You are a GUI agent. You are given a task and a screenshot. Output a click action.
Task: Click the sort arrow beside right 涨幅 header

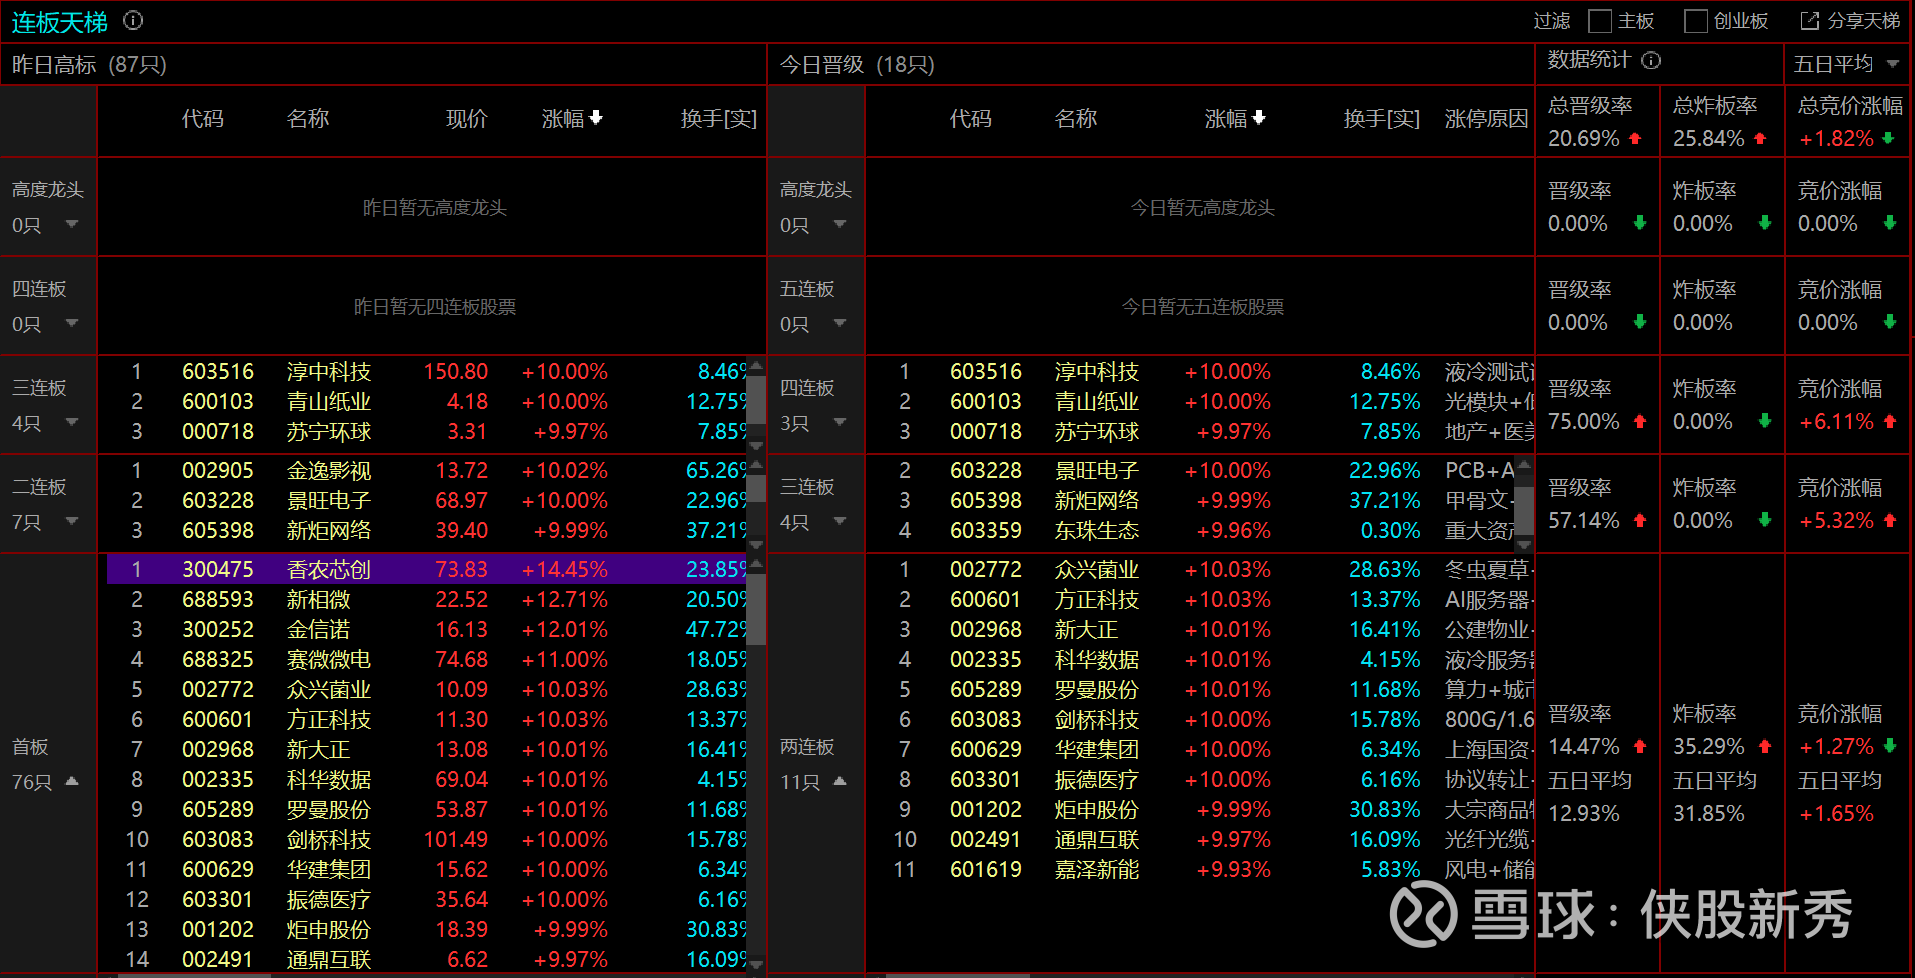[x=1259, y=118]
